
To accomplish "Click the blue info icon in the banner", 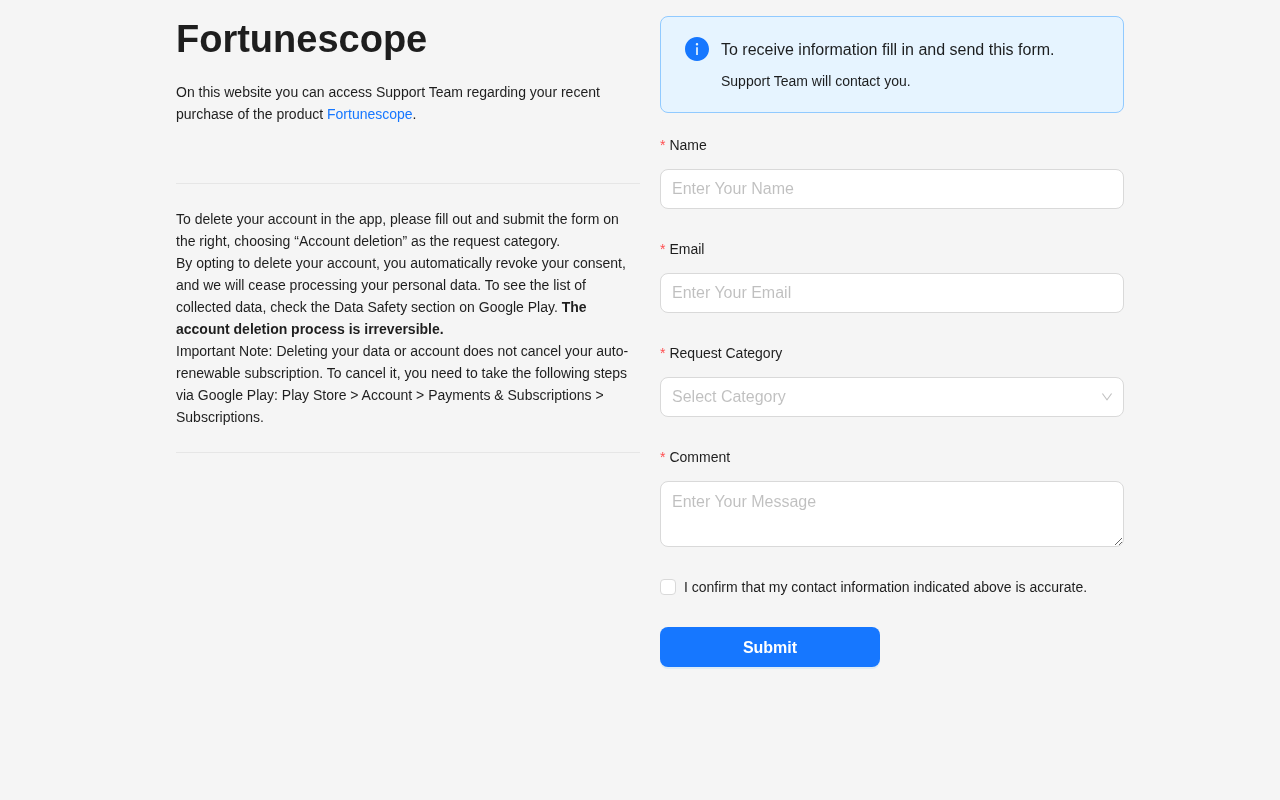I will click(x=697, y=49).
